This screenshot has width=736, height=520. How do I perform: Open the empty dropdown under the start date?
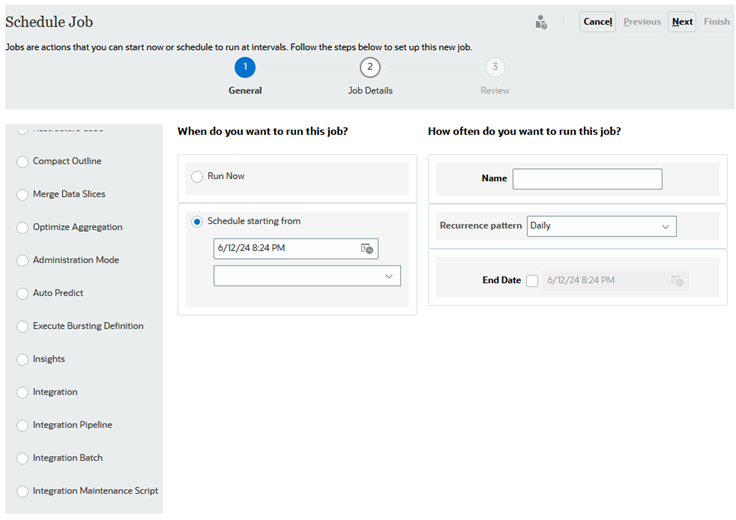coord(307,276)
